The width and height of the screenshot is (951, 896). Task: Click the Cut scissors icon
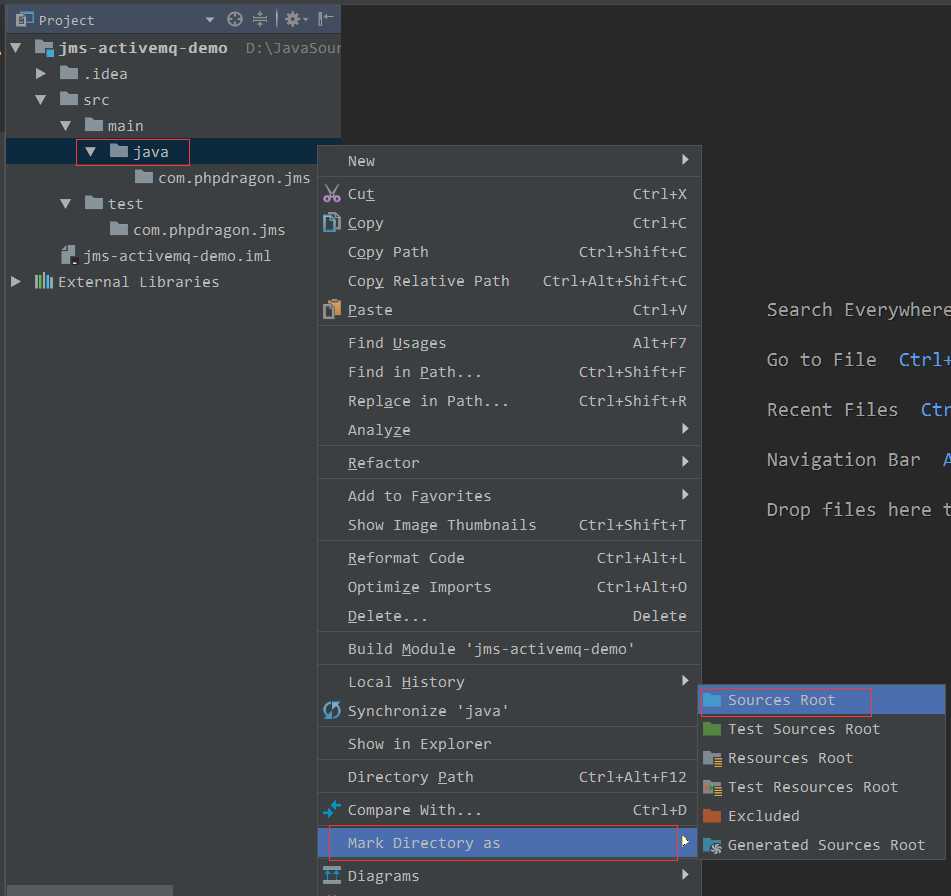click(332, 194)
